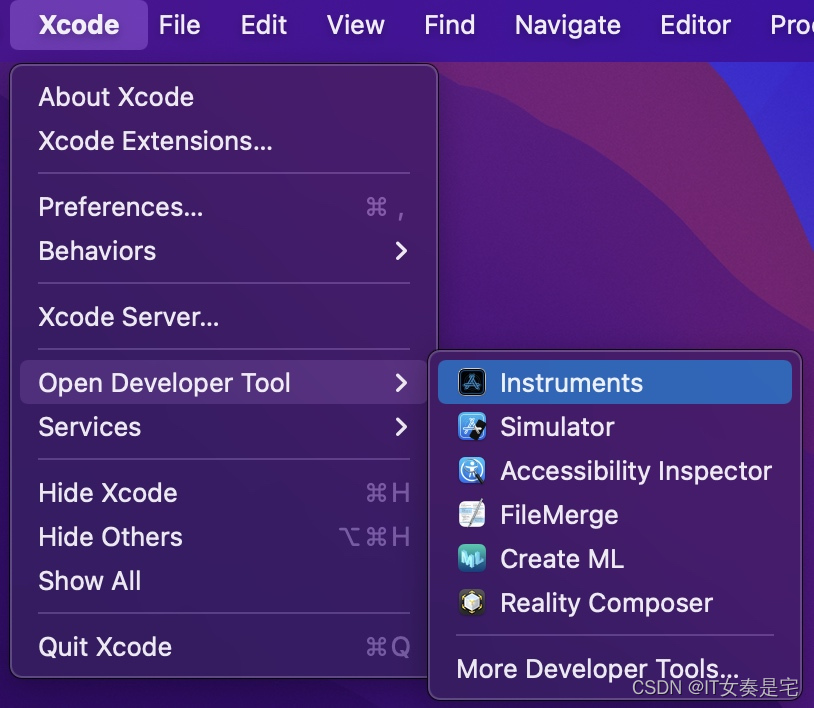Click the Accessibility Inspector icon
Screen dimensions: 814x708
[x=472, y=470]
